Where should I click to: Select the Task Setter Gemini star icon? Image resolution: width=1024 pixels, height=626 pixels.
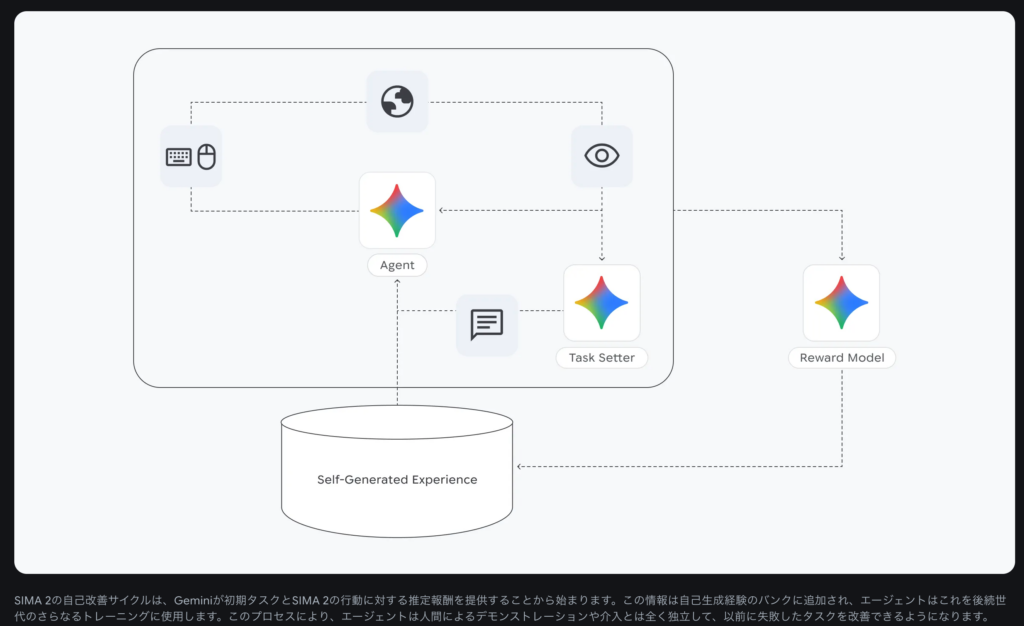click(x=601, y=302)
